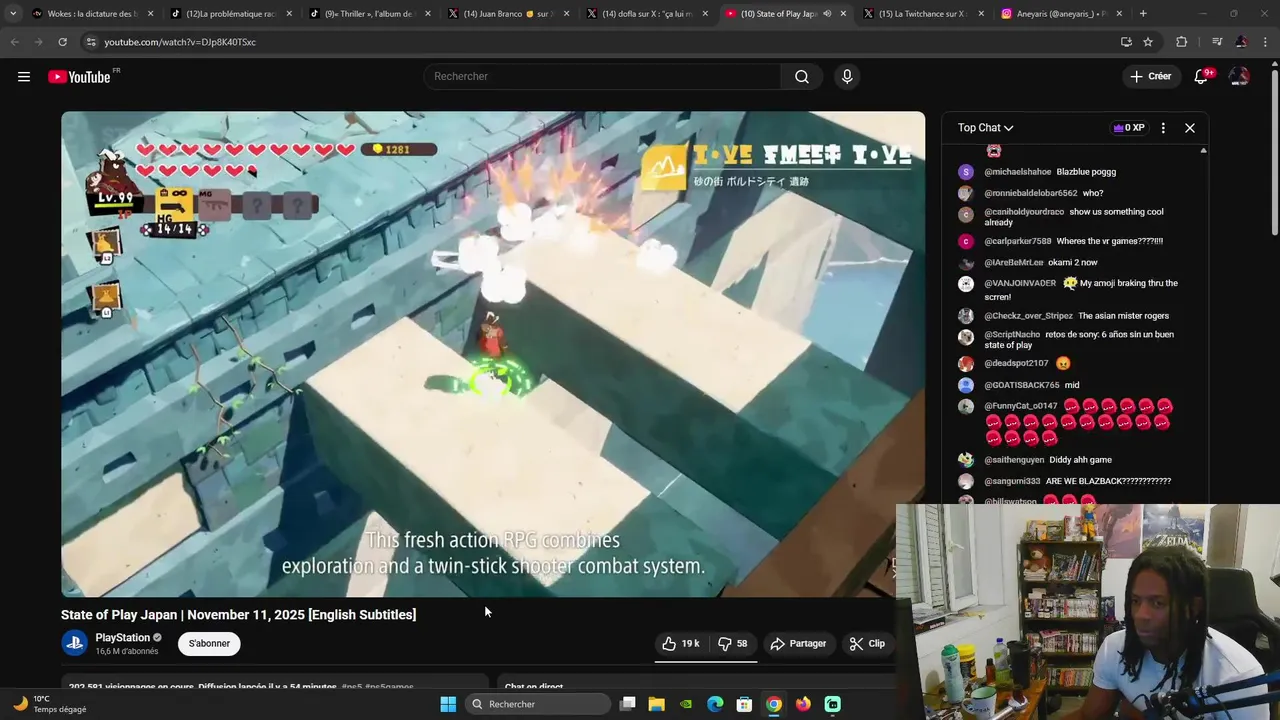Image resolution: width=1280 pixels, height=720 pixels.
Task: Open the YouTube guide hamburger menu
Action: (24, 77)
